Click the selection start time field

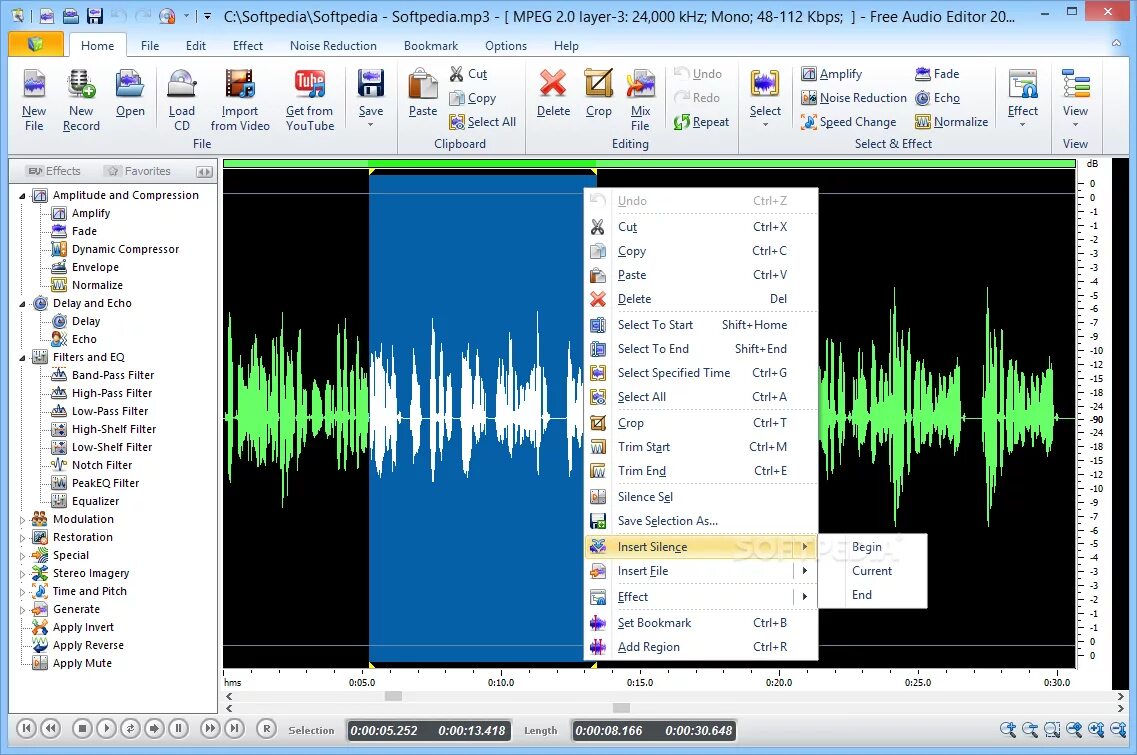pos(384,731)
